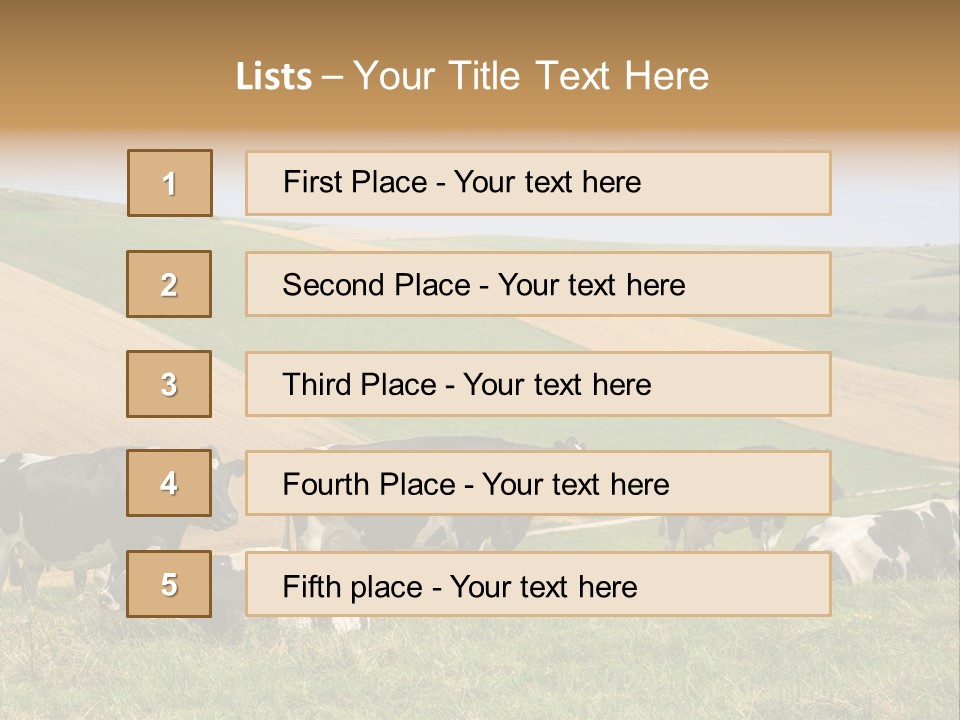Click the word Fourth in list item four

click(331, 485)
